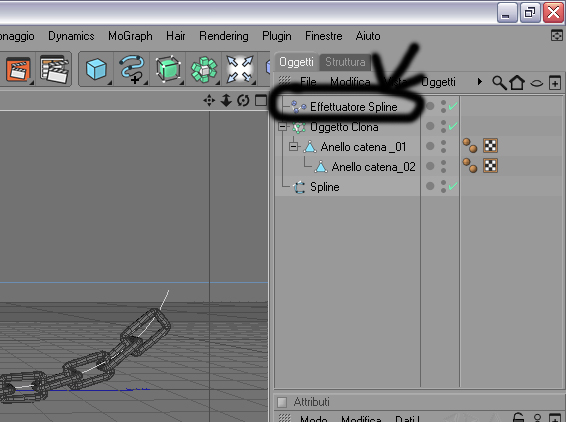Toggle green enable checkmark for Effettuatore Spline
566x422 pixels.
(453, 106)
